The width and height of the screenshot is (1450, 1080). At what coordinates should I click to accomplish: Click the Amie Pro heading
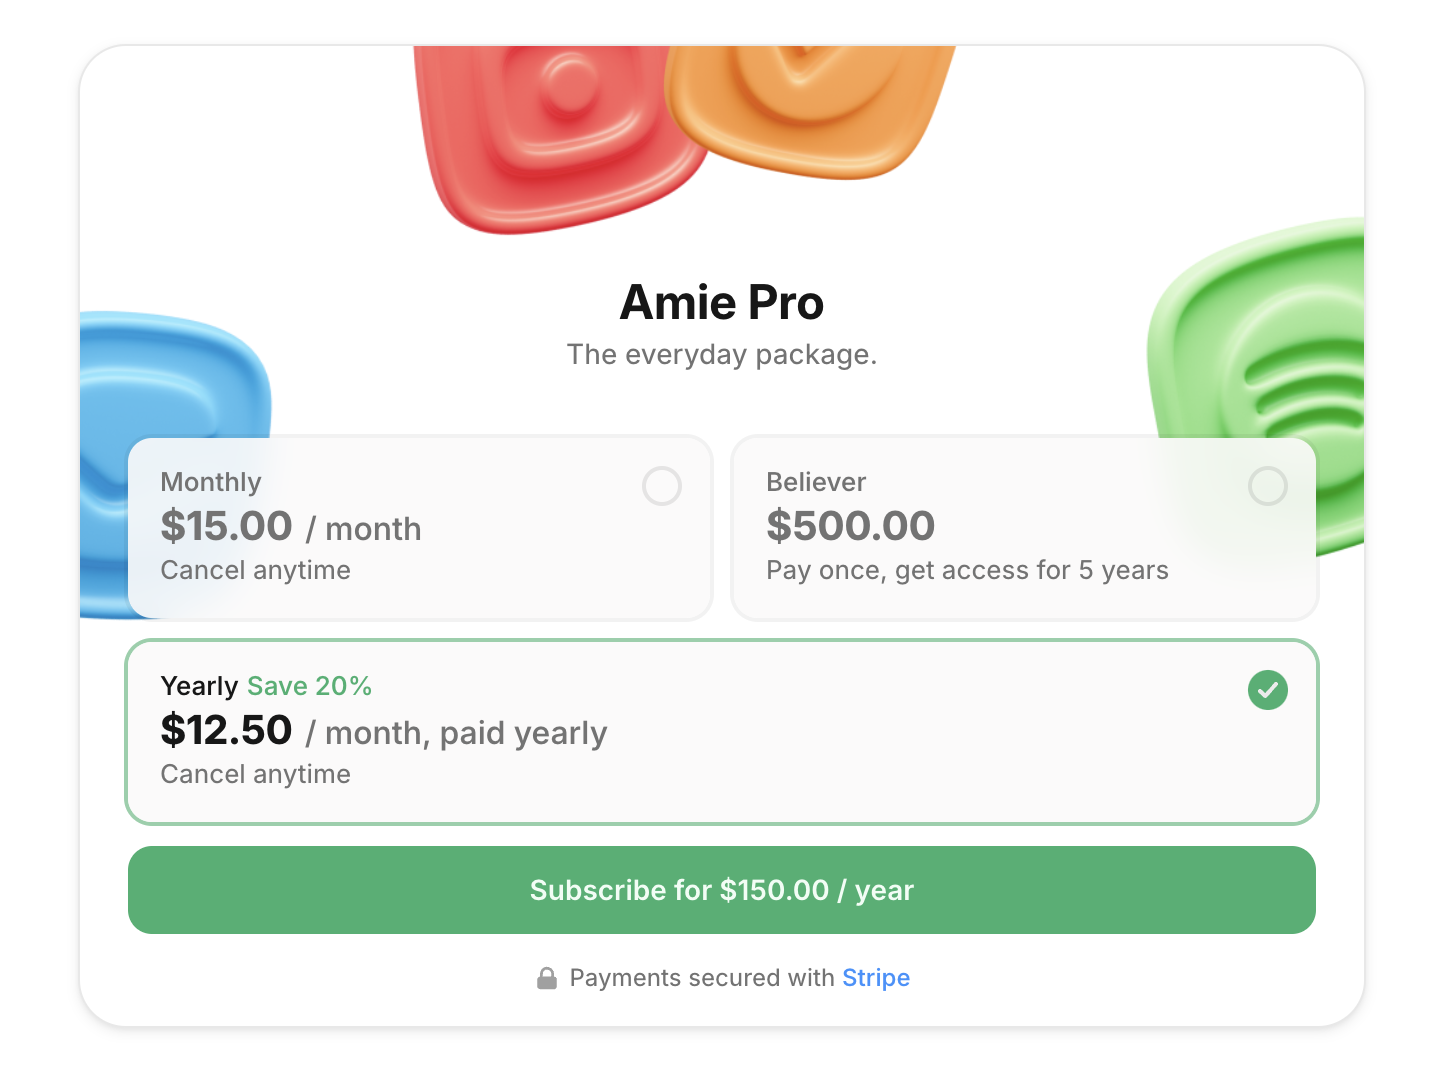(722, 302)
